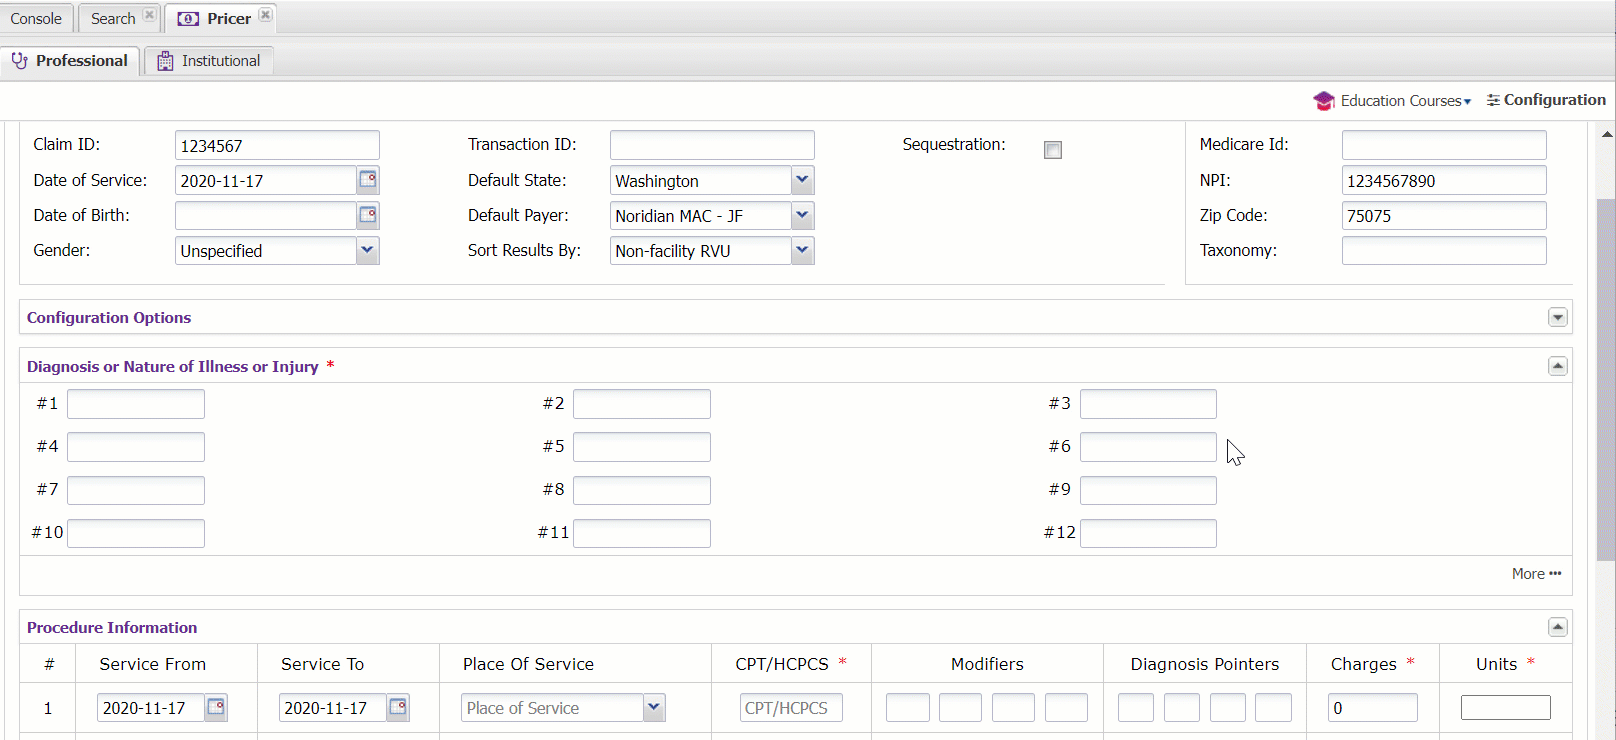Collapse the Diagnosis section
The image size is (1616, 740).
pos(1557,366)
